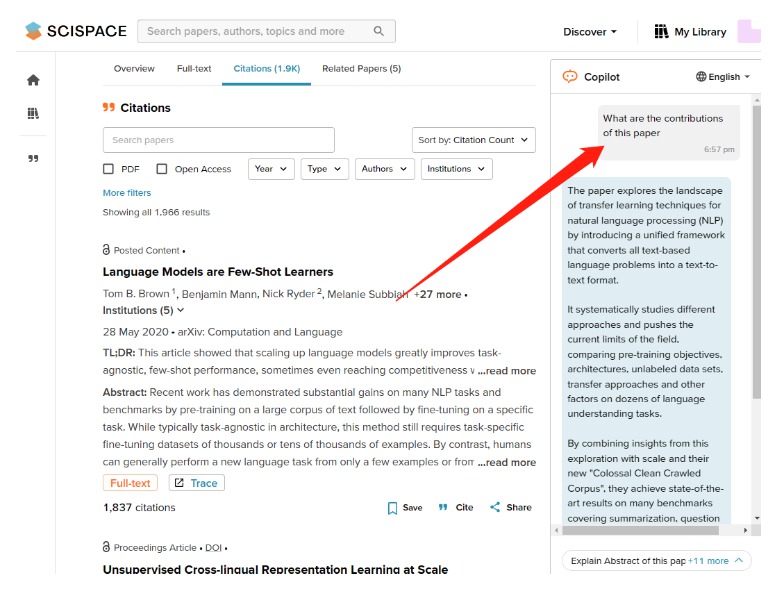Click arXiv: Computation and Language venue
The image size is (775, 599).
click(260, 332)
